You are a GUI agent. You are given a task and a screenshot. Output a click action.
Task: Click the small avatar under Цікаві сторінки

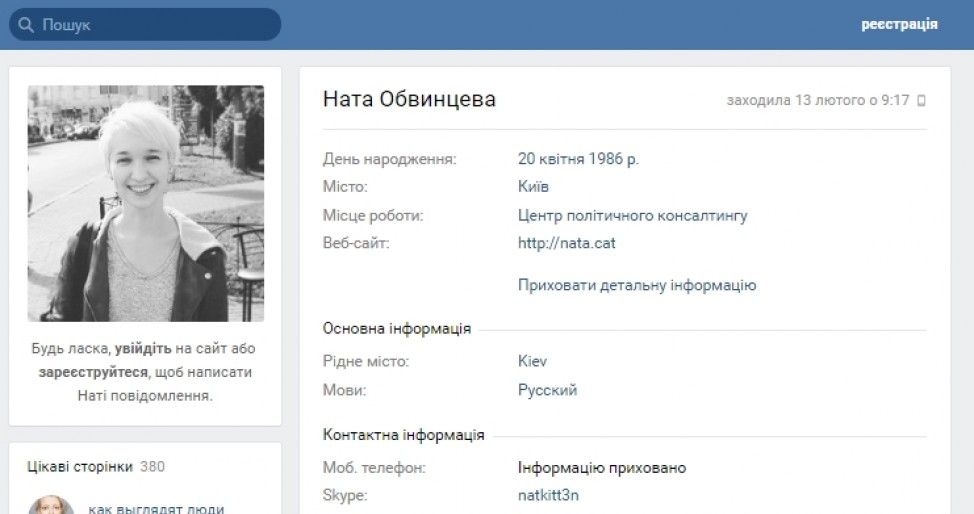(51, 506)
